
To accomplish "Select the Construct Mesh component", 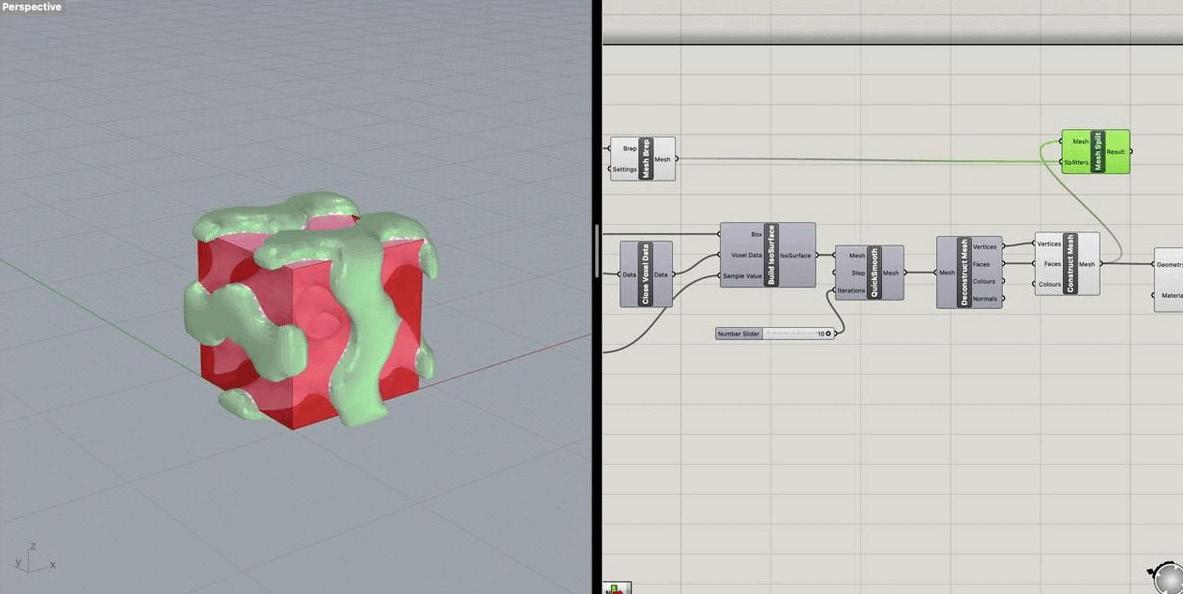I will (x=1070, y=263).
